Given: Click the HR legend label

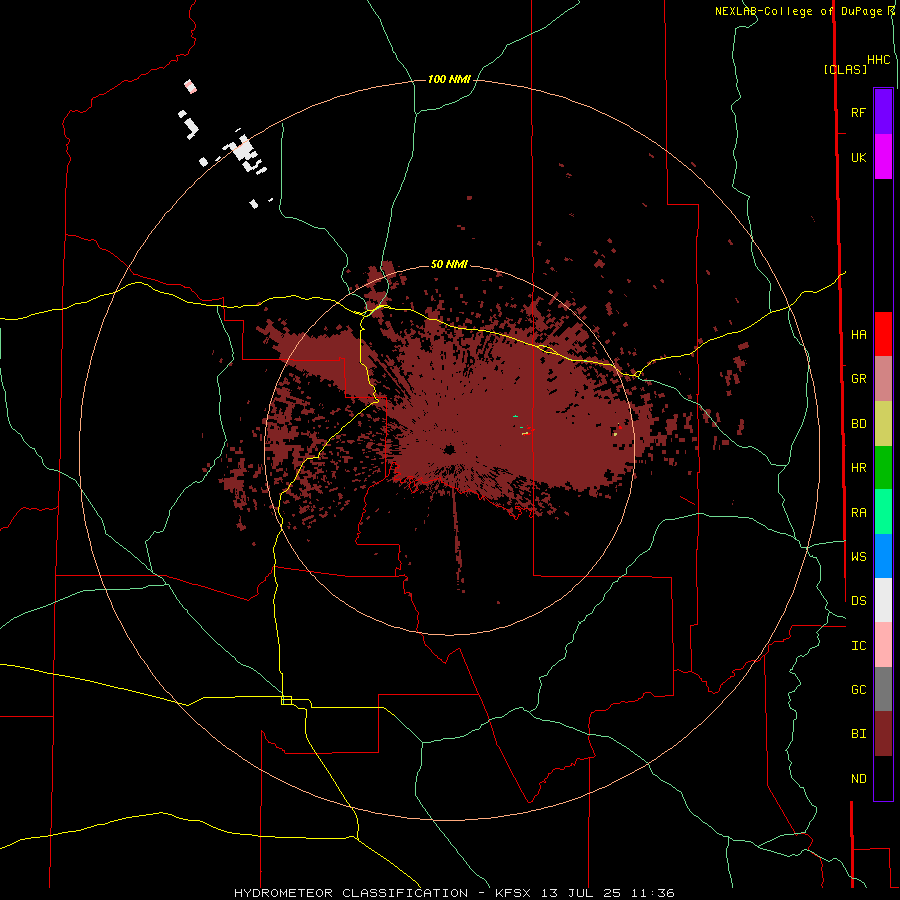Looking at the screenshot, I should (x=858, y=468).
